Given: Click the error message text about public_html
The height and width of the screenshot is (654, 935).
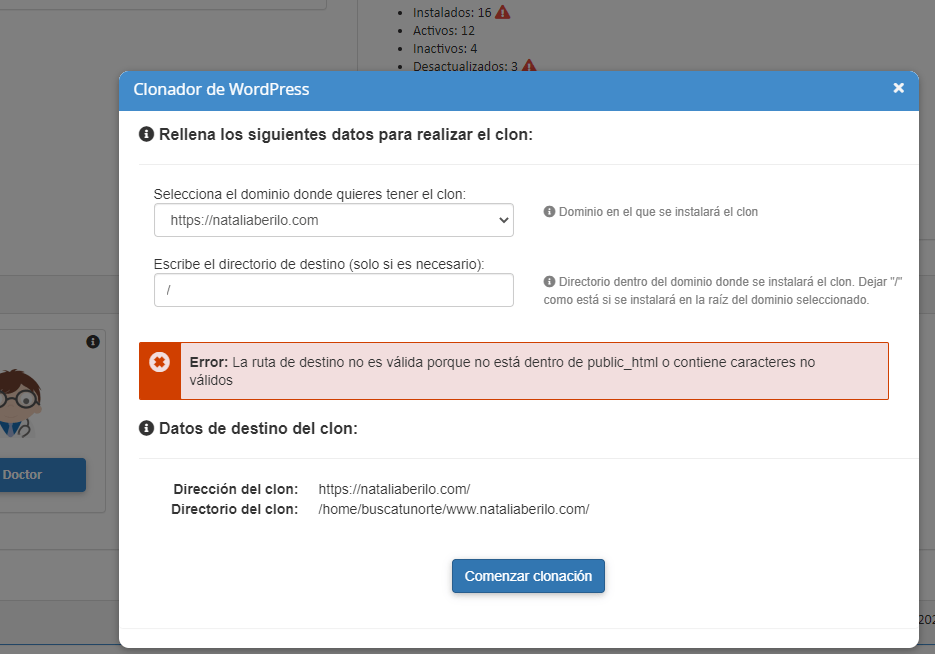Looking at the screenshot, I should (502, 371).
